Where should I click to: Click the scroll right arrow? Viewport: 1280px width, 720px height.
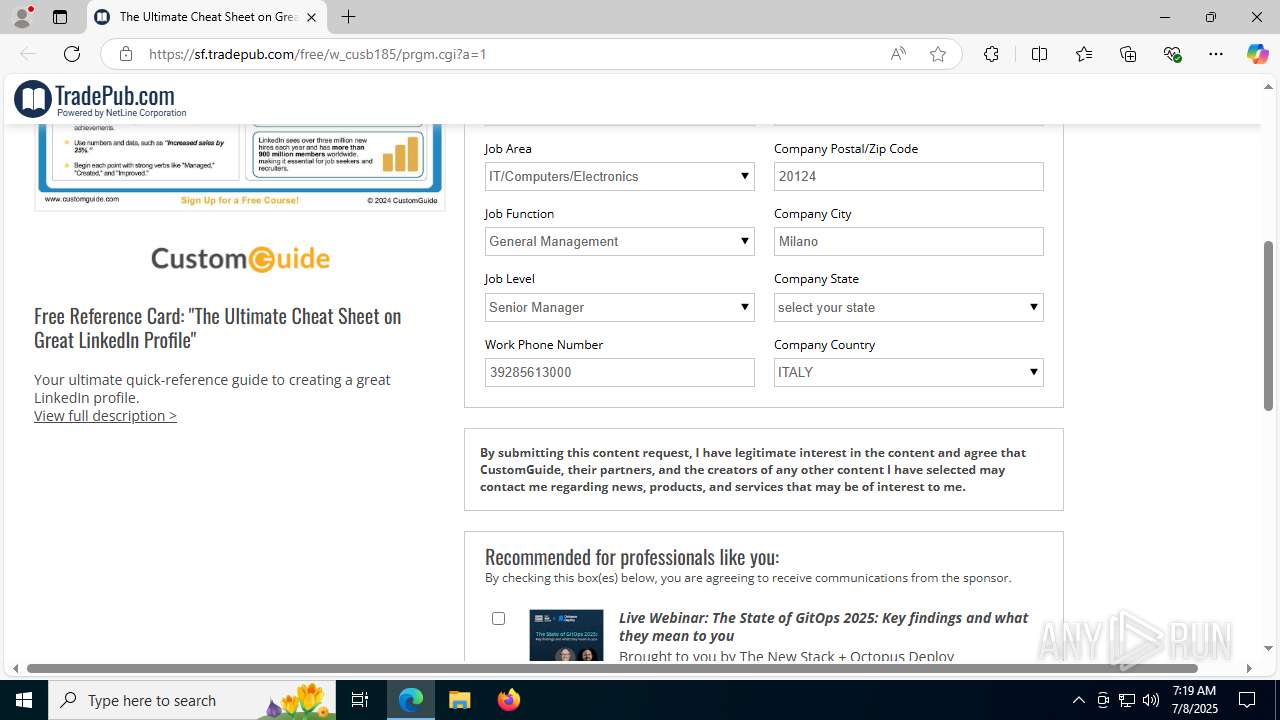coord(1248,668)
